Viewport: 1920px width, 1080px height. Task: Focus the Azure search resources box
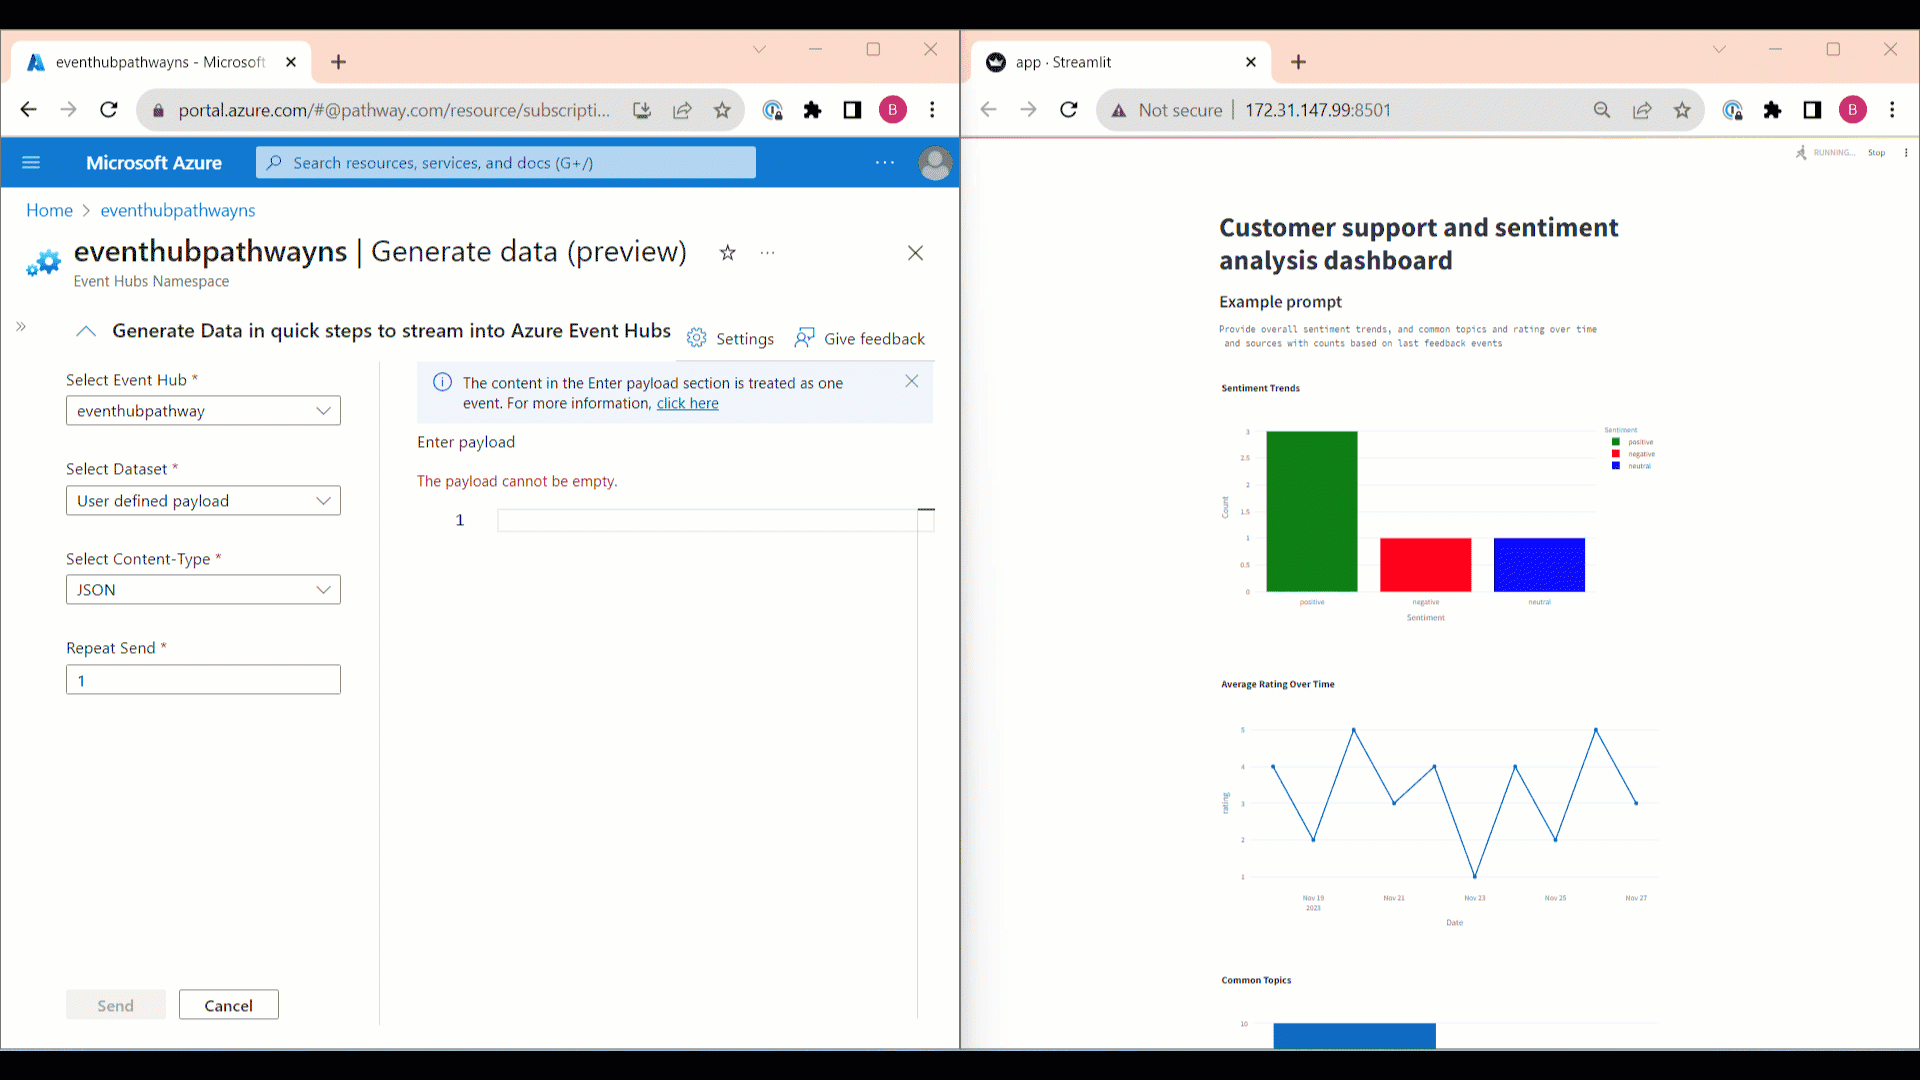(506, 163)
